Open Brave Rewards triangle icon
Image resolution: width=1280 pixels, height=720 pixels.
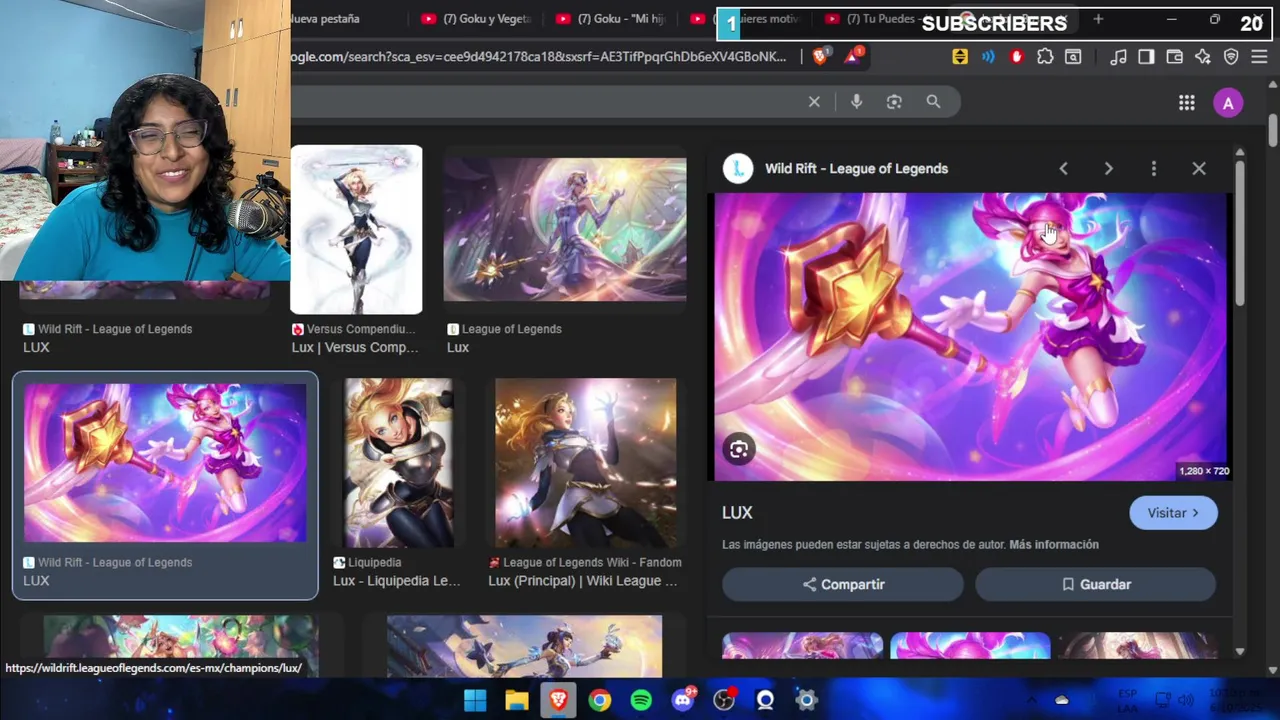coord(853,57)
